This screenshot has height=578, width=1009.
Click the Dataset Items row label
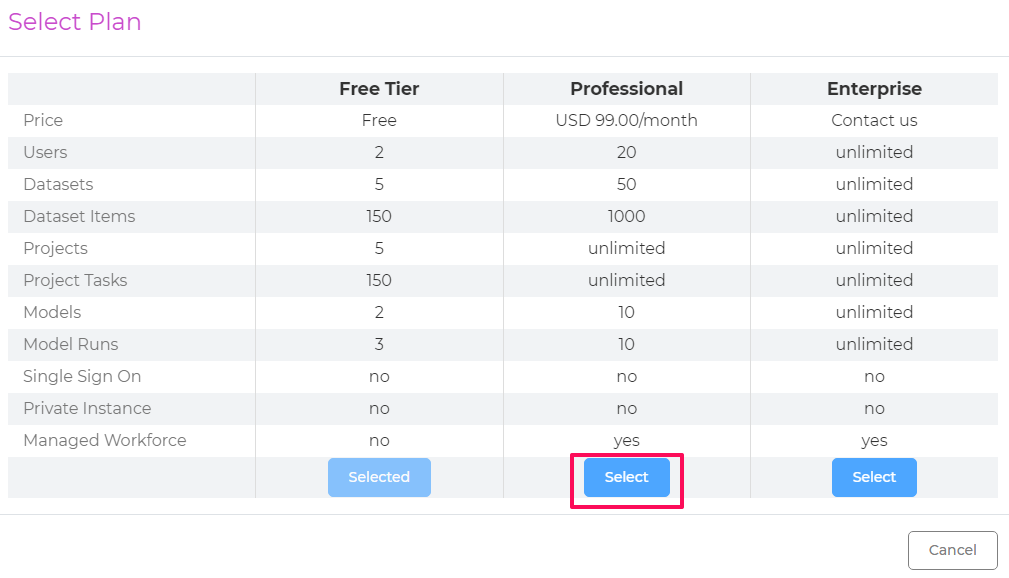[x=79, y=216]
